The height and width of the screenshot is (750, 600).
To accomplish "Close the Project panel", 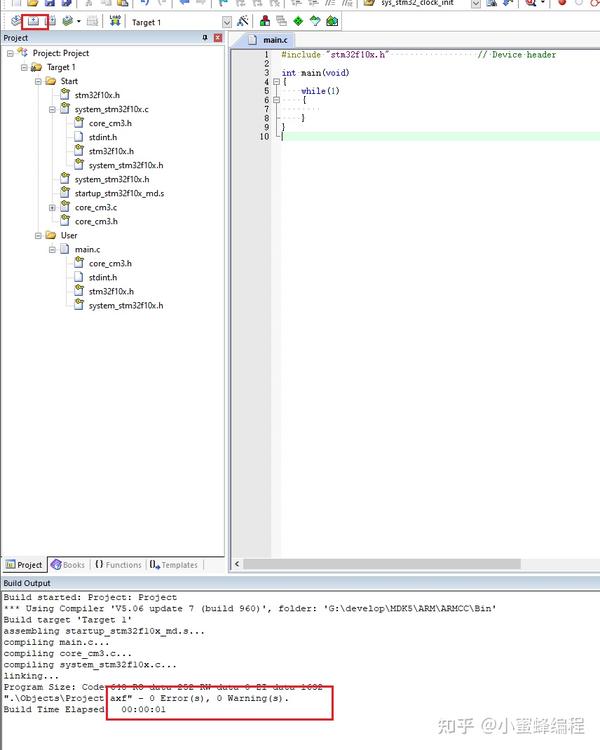I will (x=218, y=38).
